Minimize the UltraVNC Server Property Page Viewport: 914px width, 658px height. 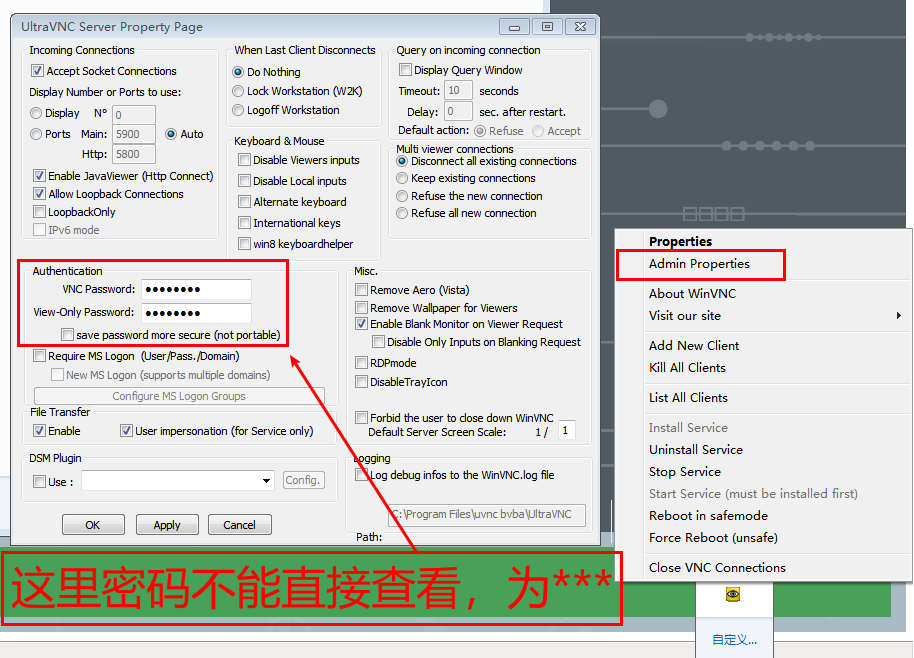514,27
